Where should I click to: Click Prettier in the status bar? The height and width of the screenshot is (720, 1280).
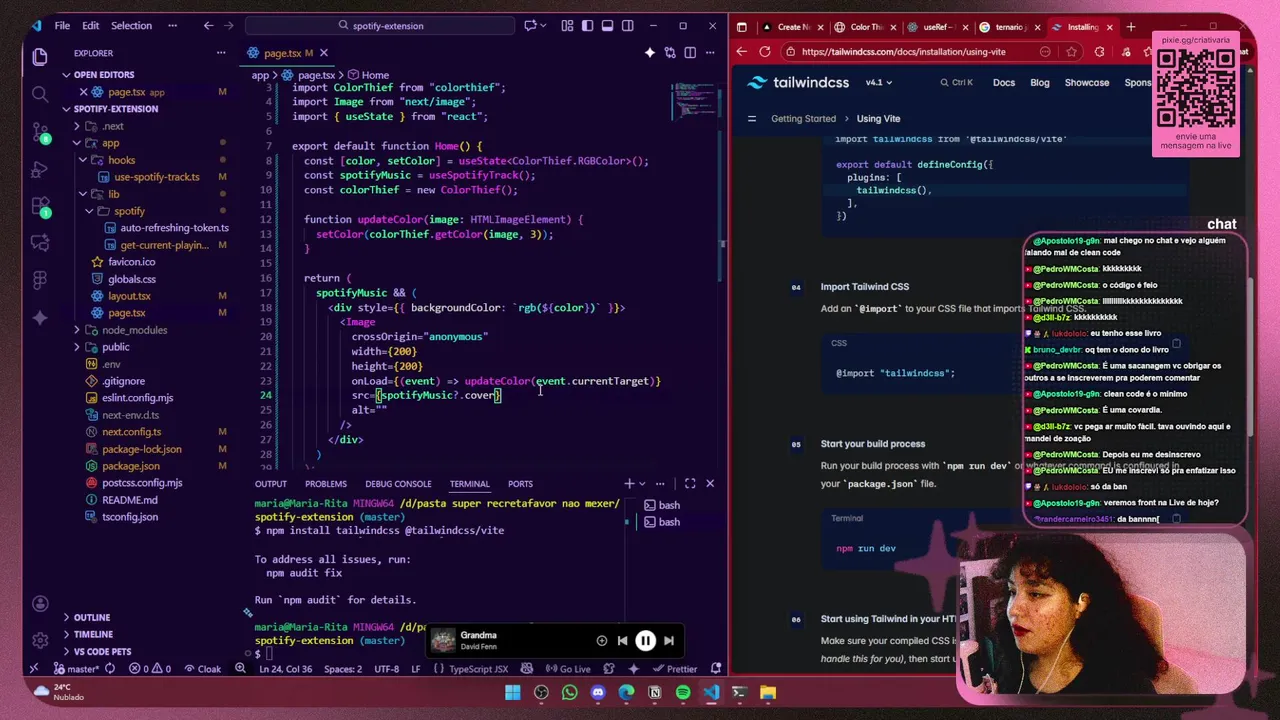676,669
